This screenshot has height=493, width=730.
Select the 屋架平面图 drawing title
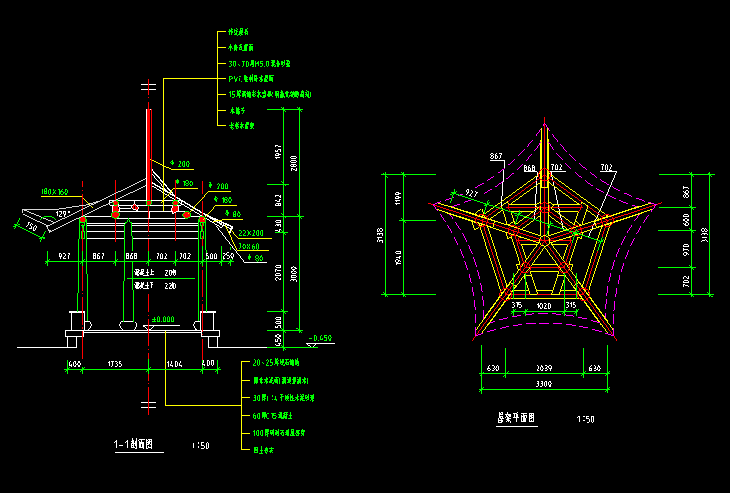(x=516, y=418)
